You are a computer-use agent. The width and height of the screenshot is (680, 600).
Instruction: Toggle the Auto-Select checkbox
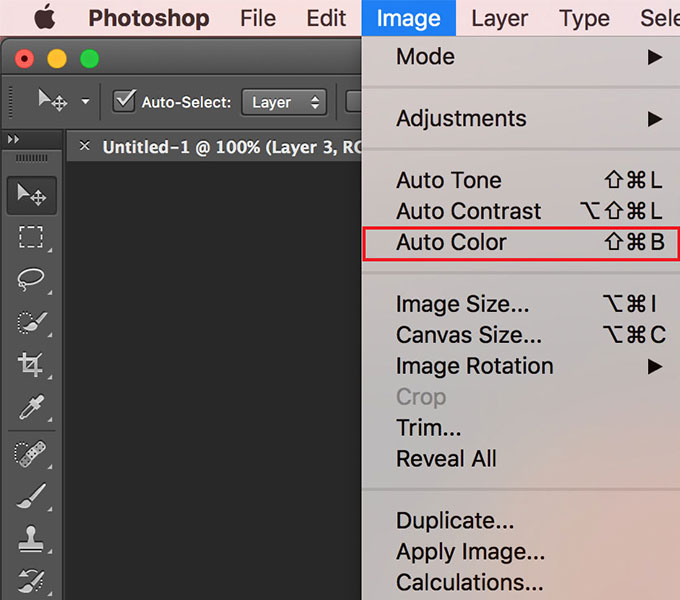[124, 101]
